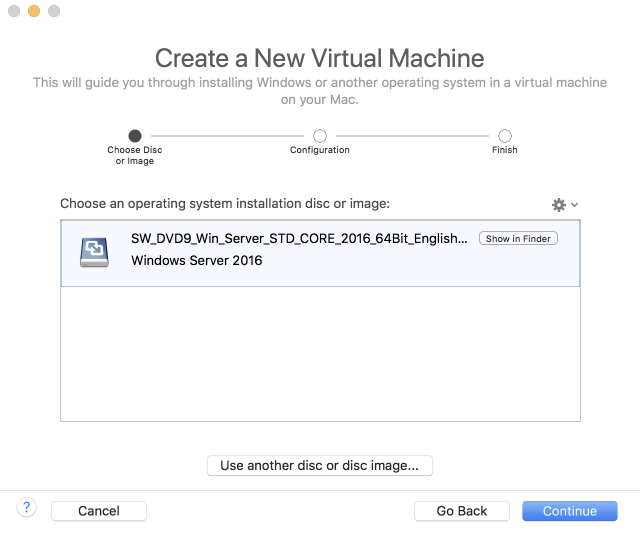The height and width of the screenshot is (533, 640).
Task: Open the gear options menu
Action: (559, 204)
